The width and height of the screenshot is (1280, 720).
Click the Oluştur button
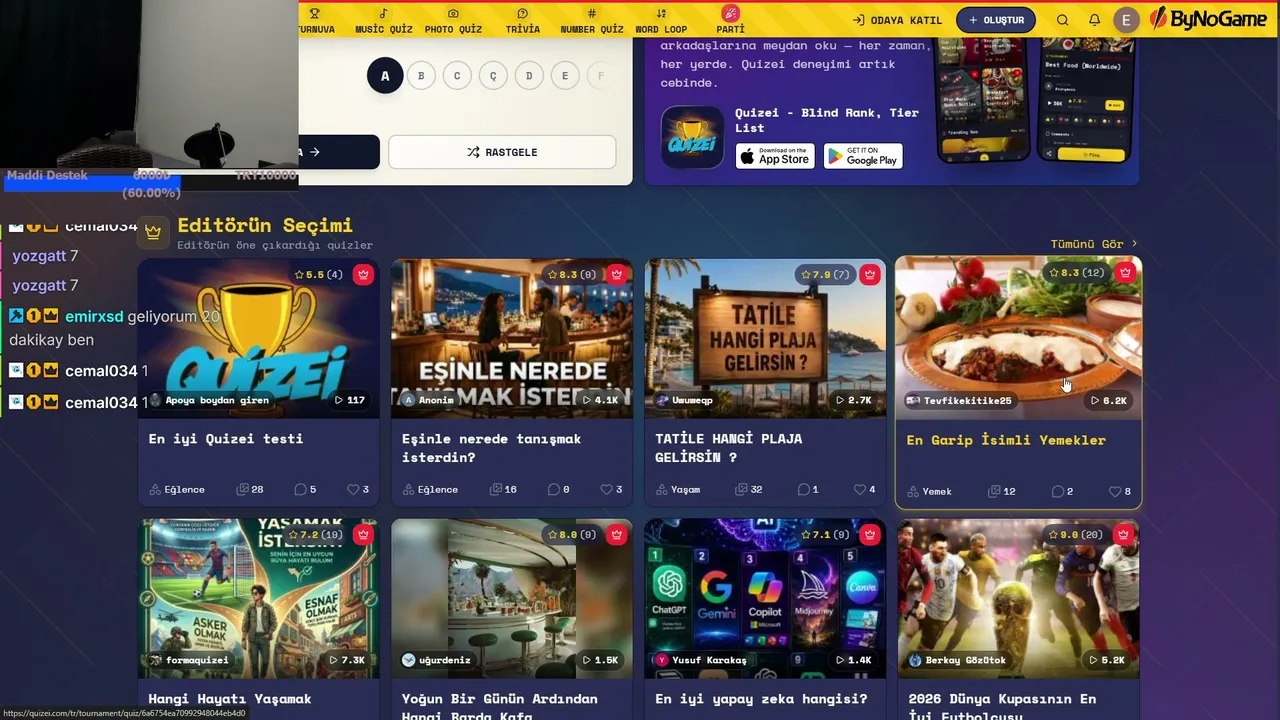(996, 20)
